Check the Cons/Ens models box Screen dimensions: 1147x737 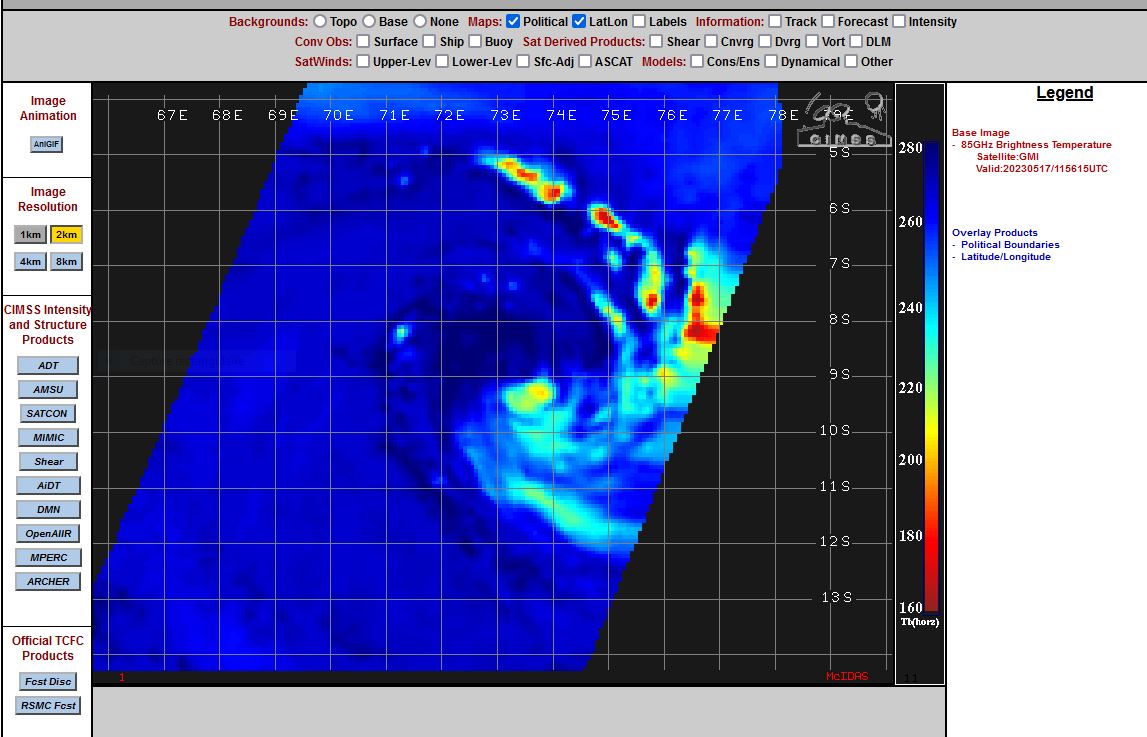tap(697, 62)
